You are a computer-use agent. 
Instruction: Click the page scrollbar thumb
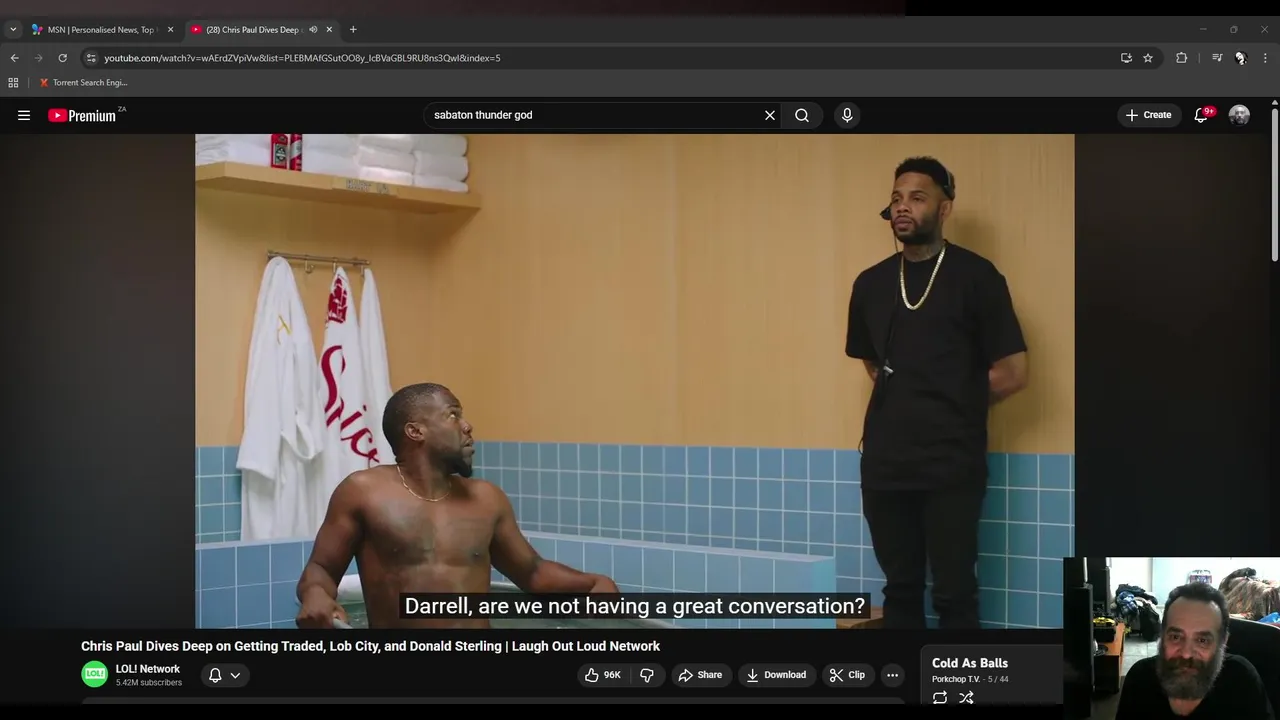1274,186
